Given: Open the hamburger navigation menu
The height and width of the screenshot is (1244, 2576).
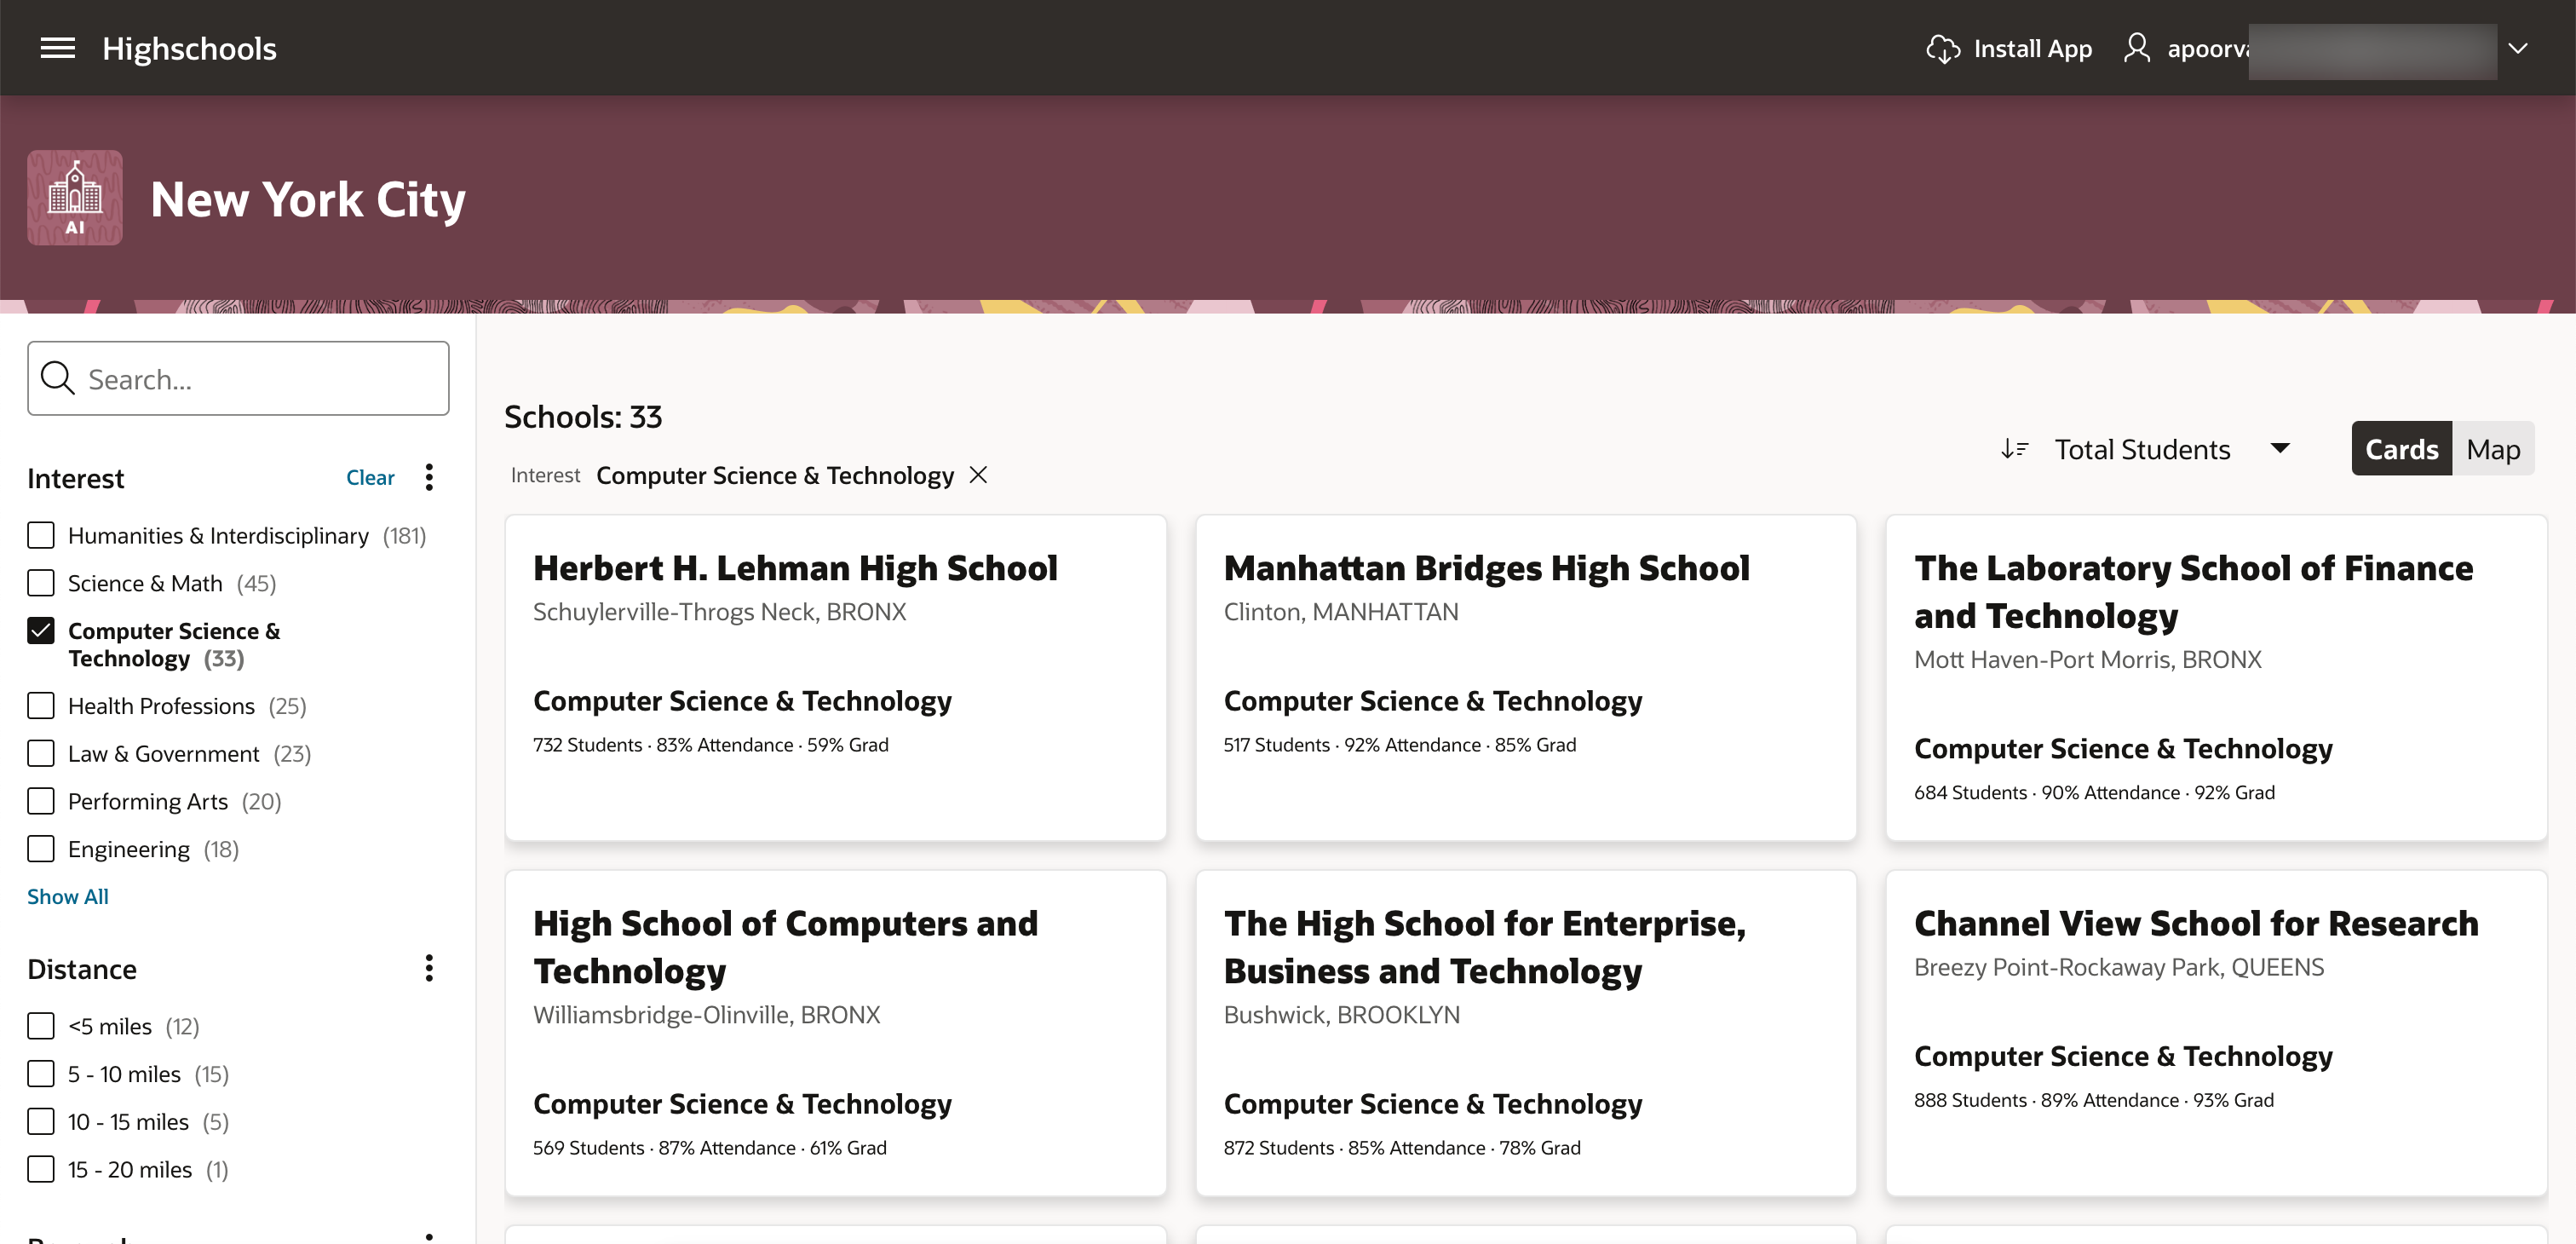Looking at the screenshot, I should tap(57, 48).
